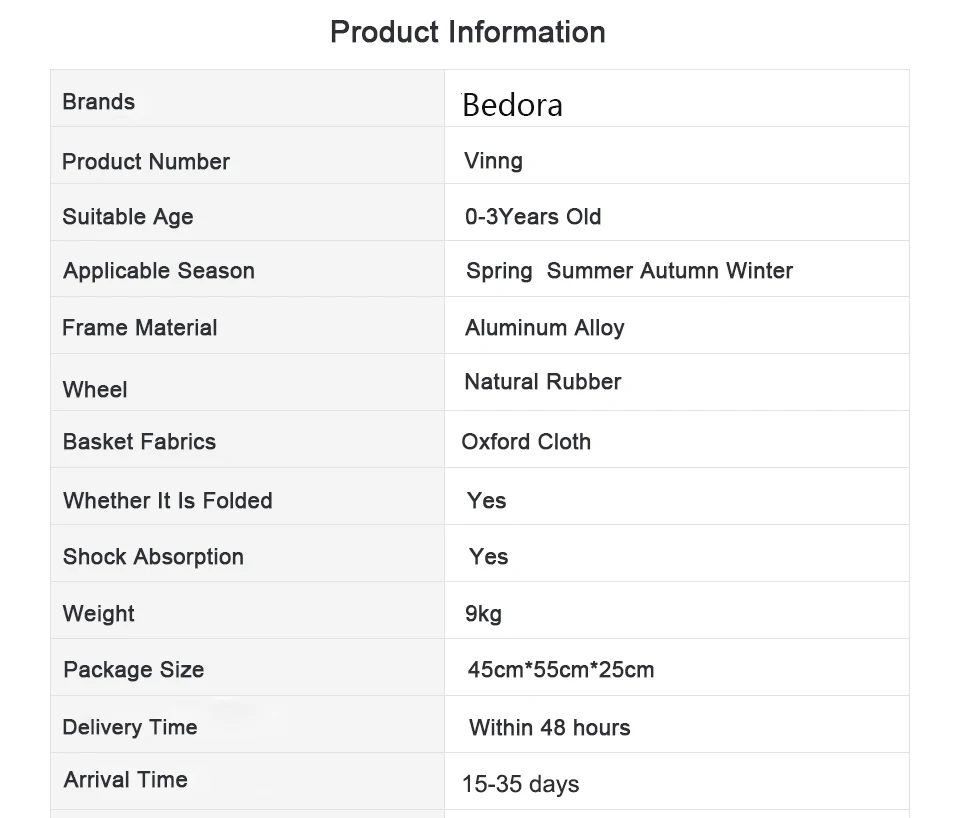Select the Applicable Season label
The height and width of the screenshot is (818, 960).
click(x=159, y=271)
